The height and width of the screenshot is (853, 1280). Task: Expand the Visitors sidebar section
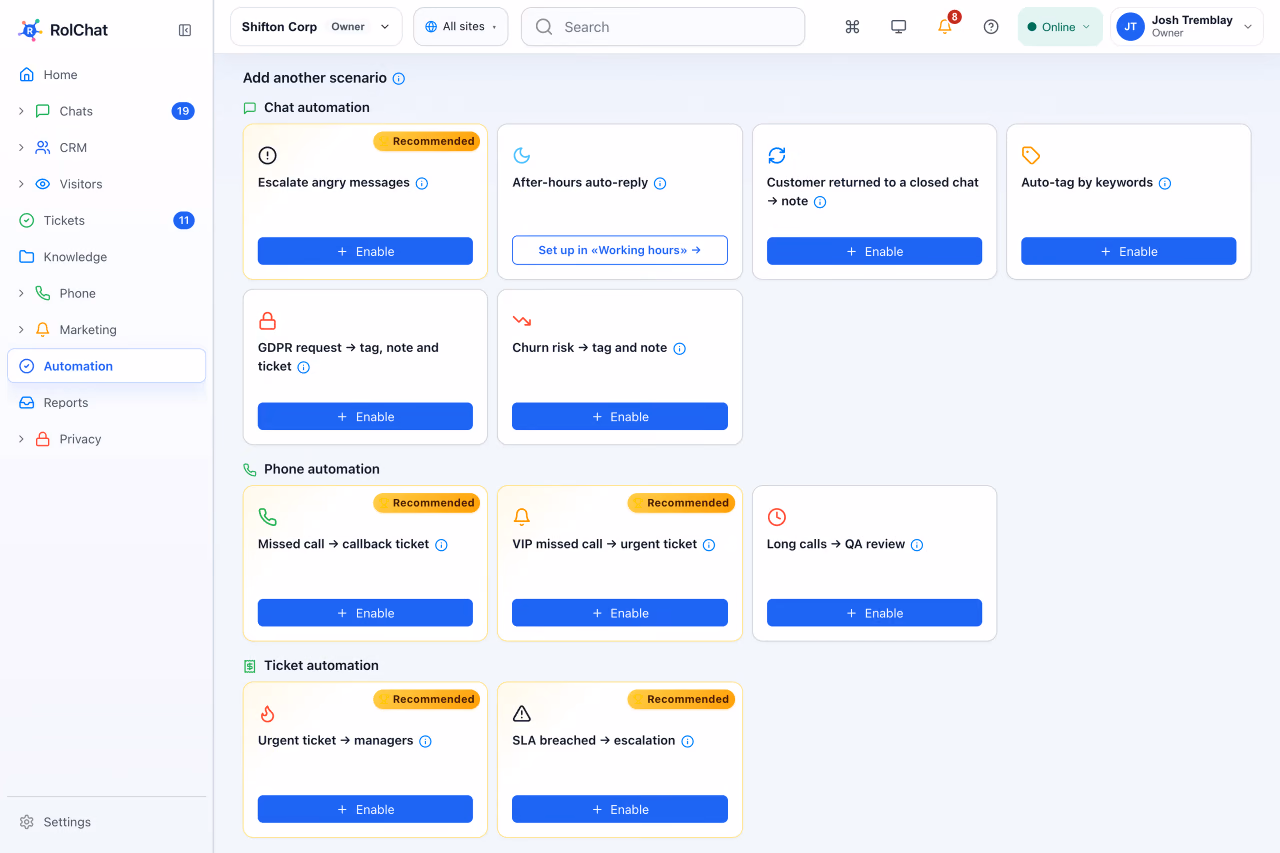(x=21, y=184)
